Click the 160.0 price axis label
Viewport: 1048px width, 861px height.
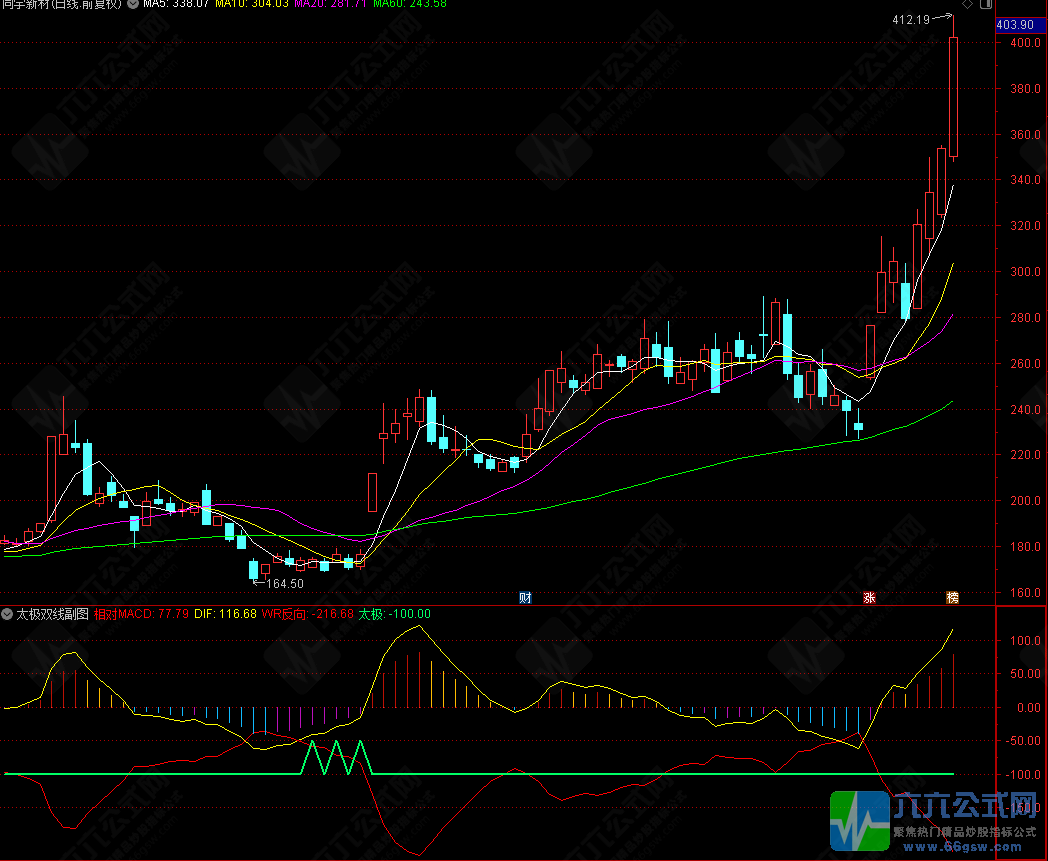tap(1025, 592)
